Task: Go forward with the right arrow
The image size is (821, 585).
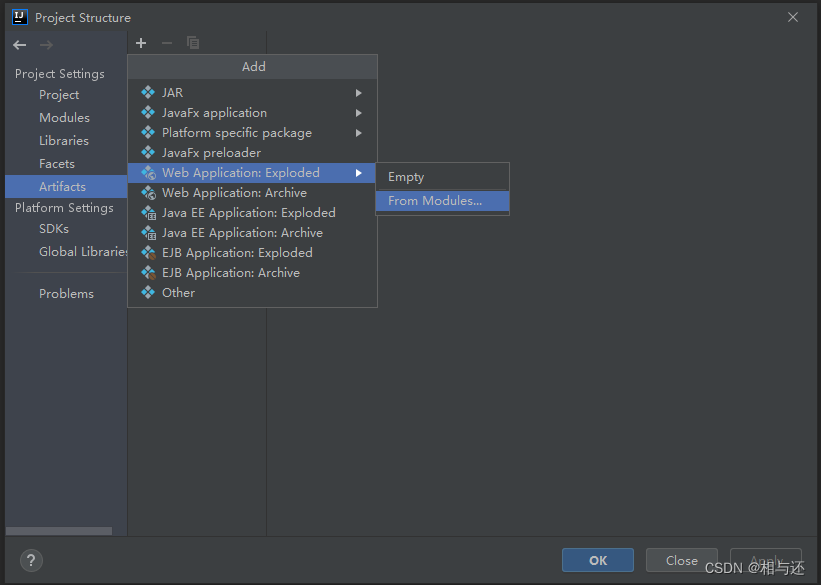Action: pos(46,45)
